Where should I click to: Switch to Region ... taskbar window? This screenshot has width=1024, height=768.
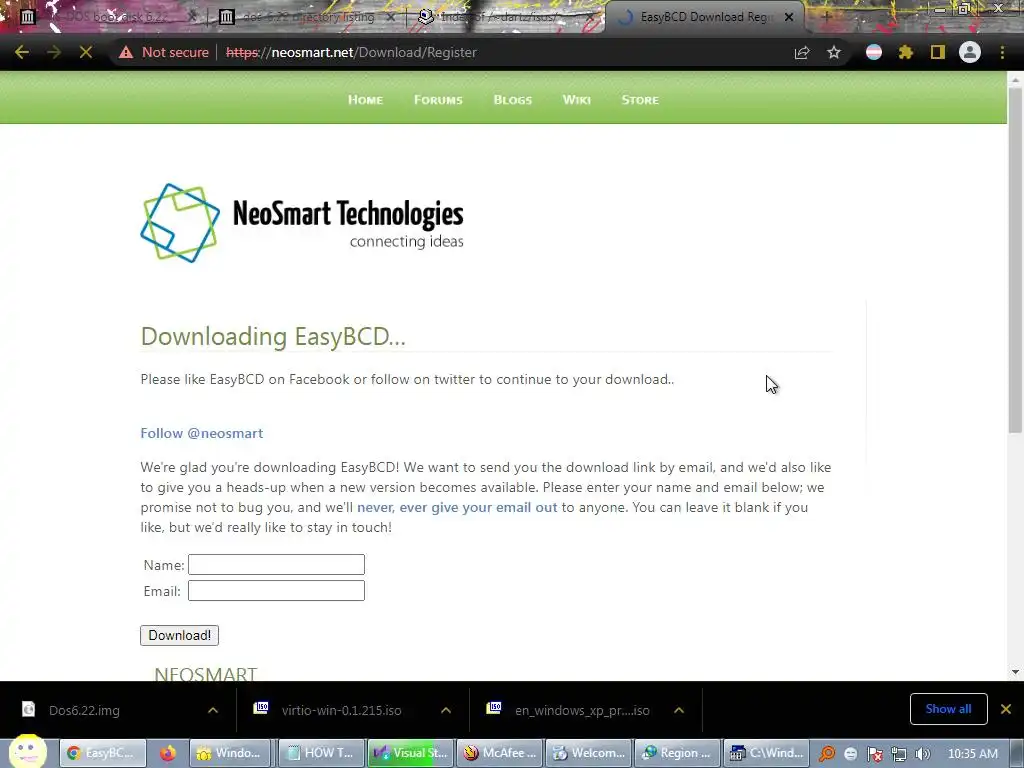click(677, 753)
